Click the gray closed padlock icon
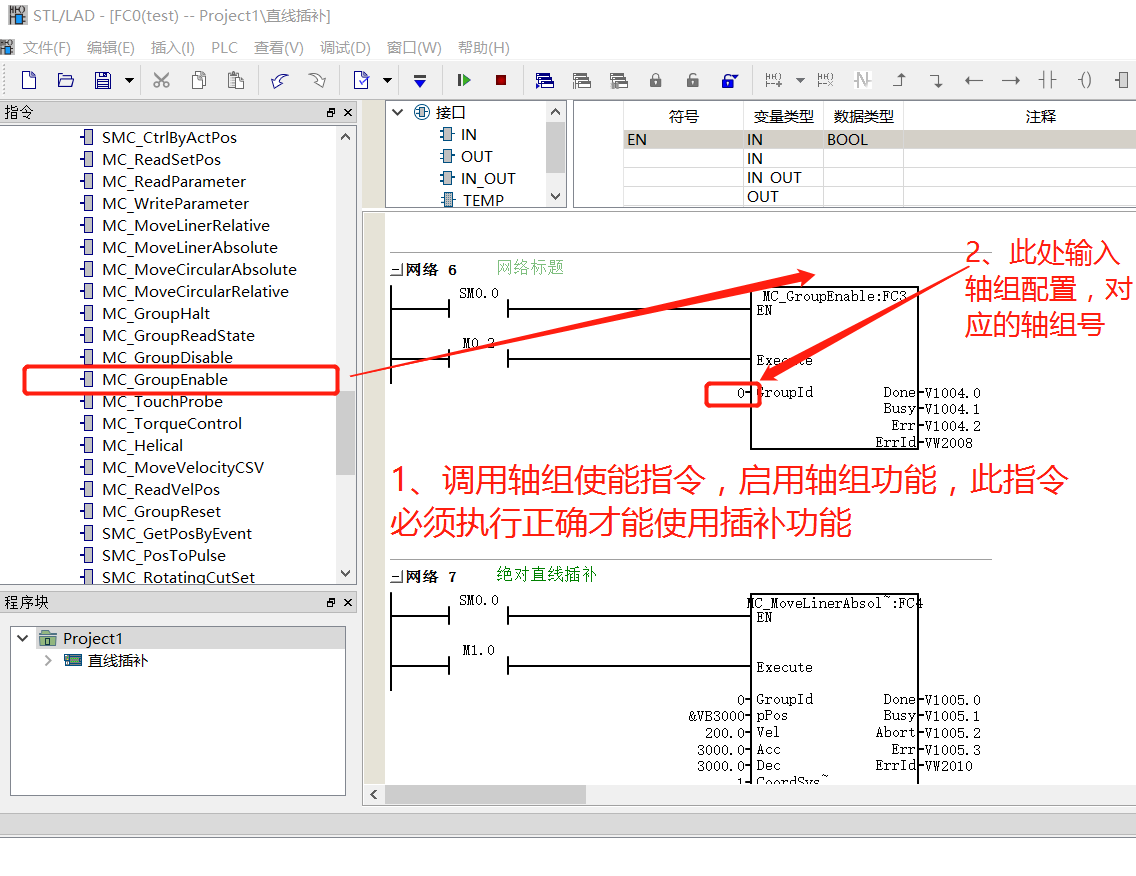 click(x=656, y=80)
